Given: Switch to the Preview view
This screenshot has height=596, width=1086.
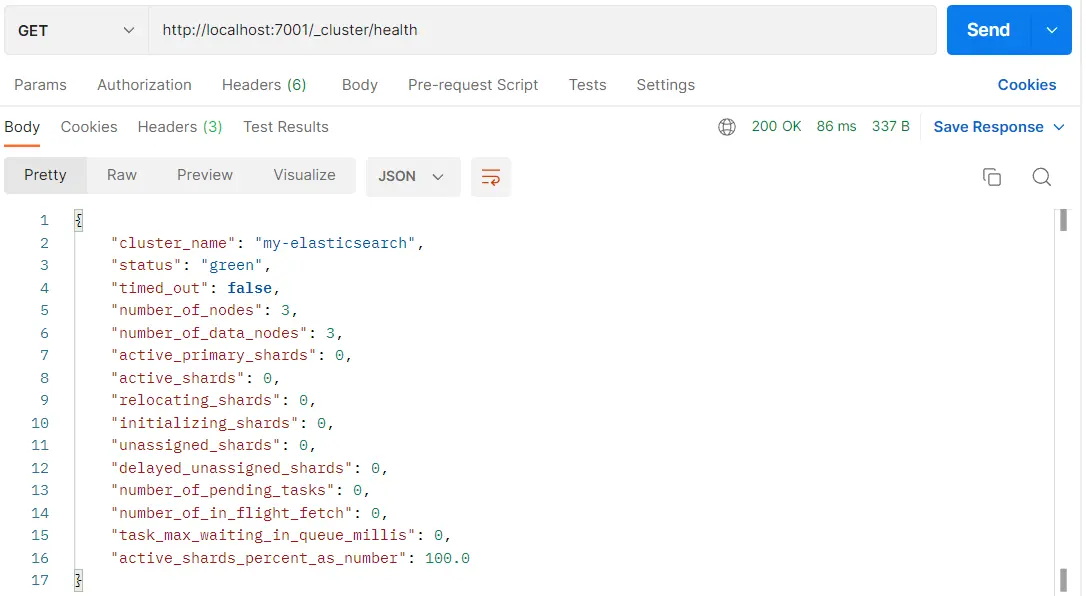Looking at the screenshot, I should 205,175.
